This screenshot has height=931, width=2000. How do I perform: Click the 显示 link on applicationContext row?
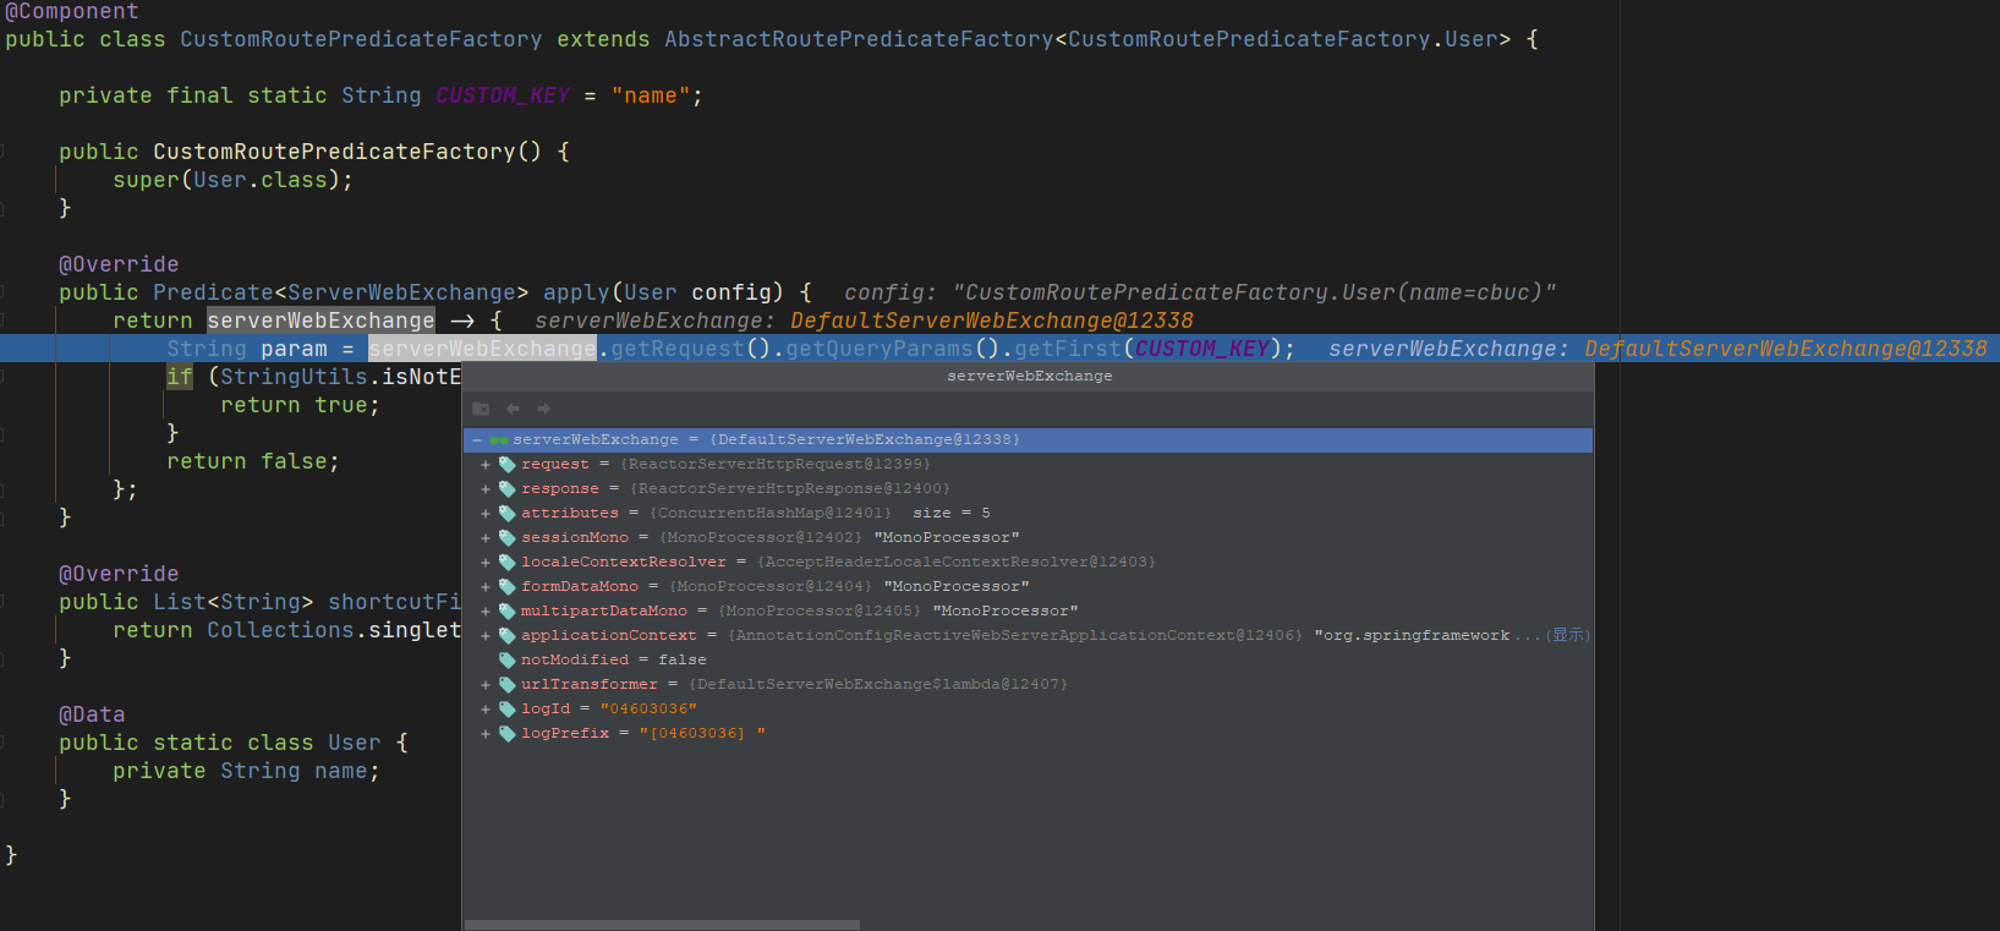(x=1569, y=635)
